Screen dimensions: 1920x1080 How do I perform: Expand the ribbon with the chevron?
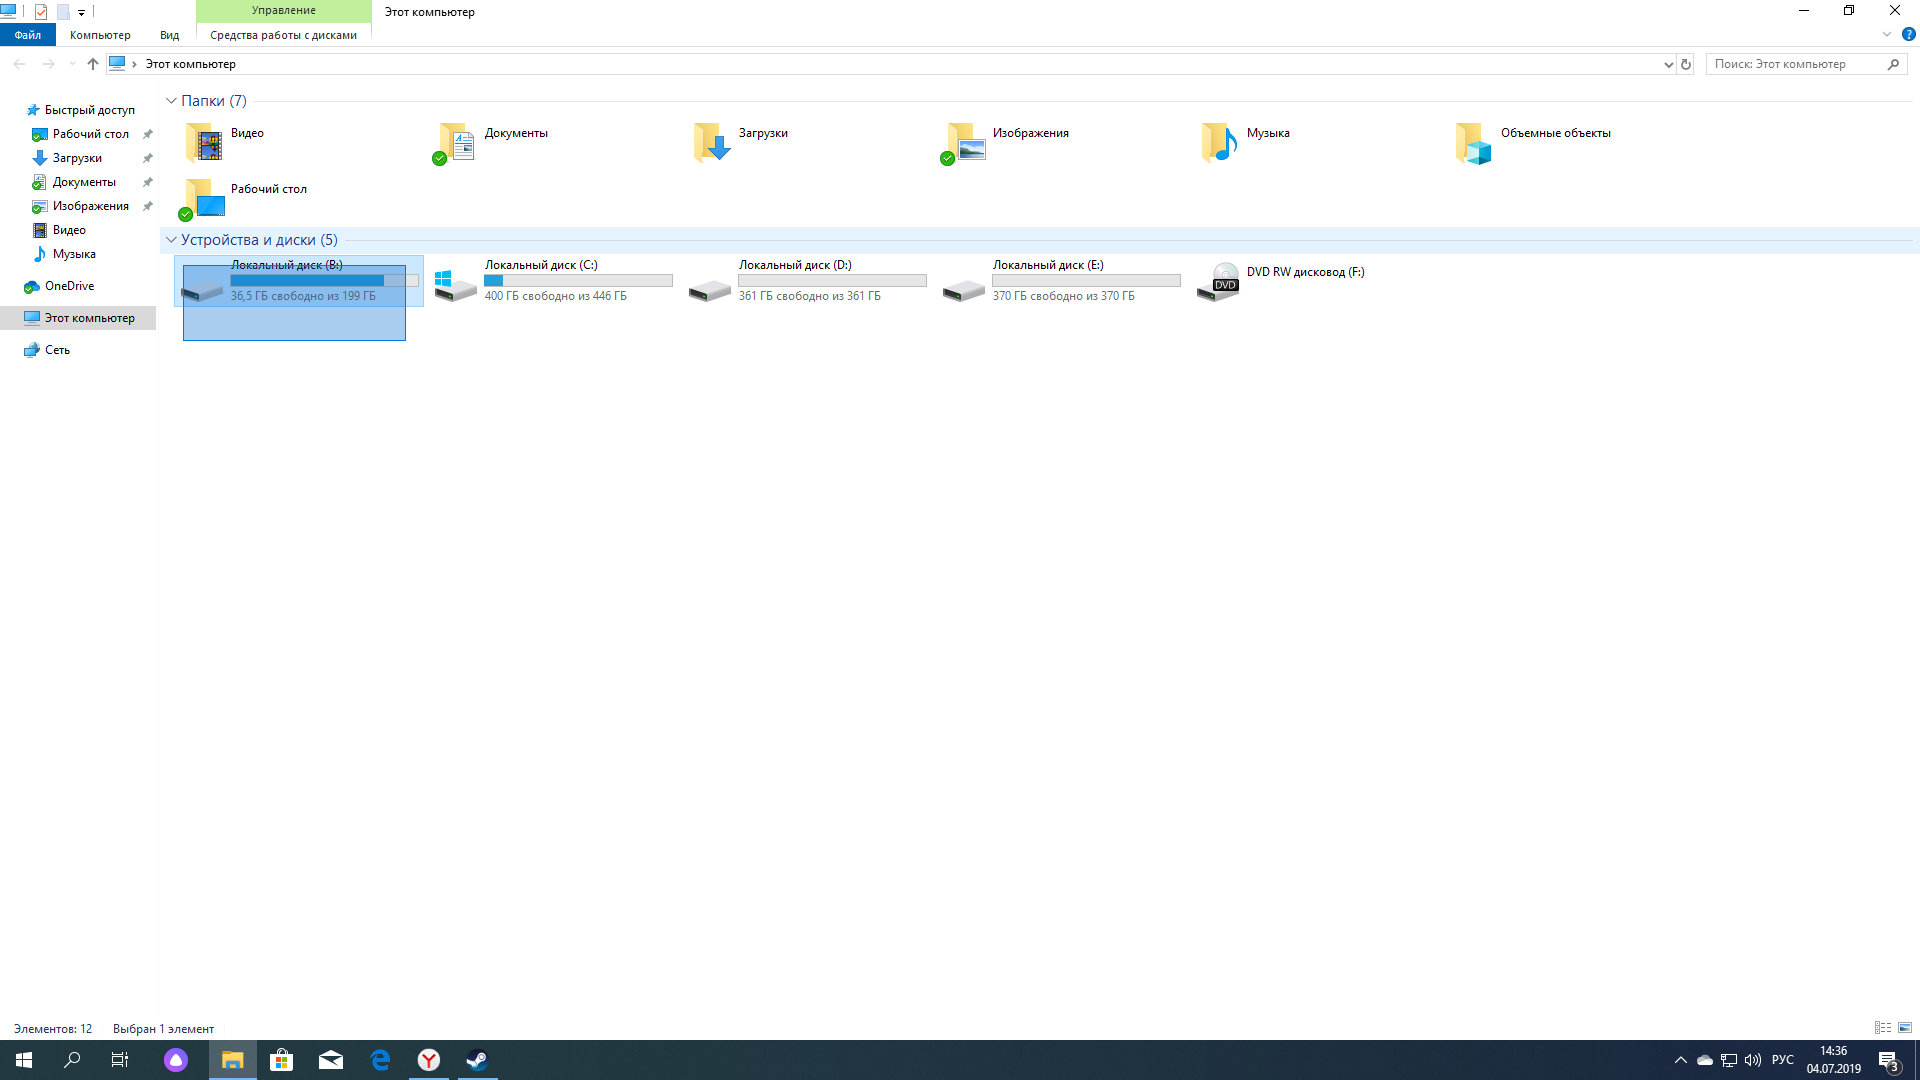[x=1887, y=34]
